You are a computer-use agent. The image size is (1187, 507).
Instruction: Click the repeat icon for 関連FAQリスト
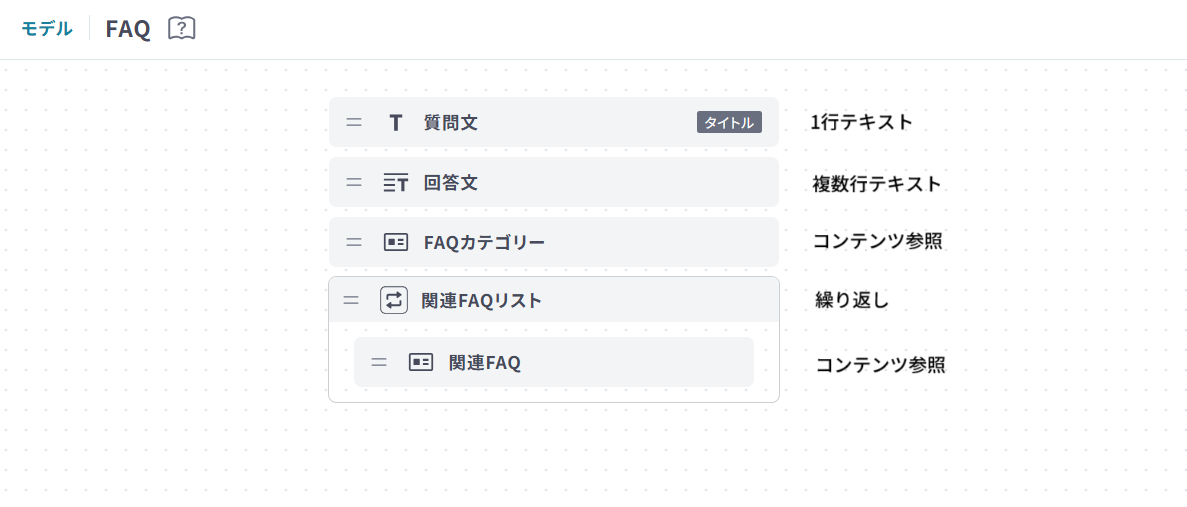394,300
